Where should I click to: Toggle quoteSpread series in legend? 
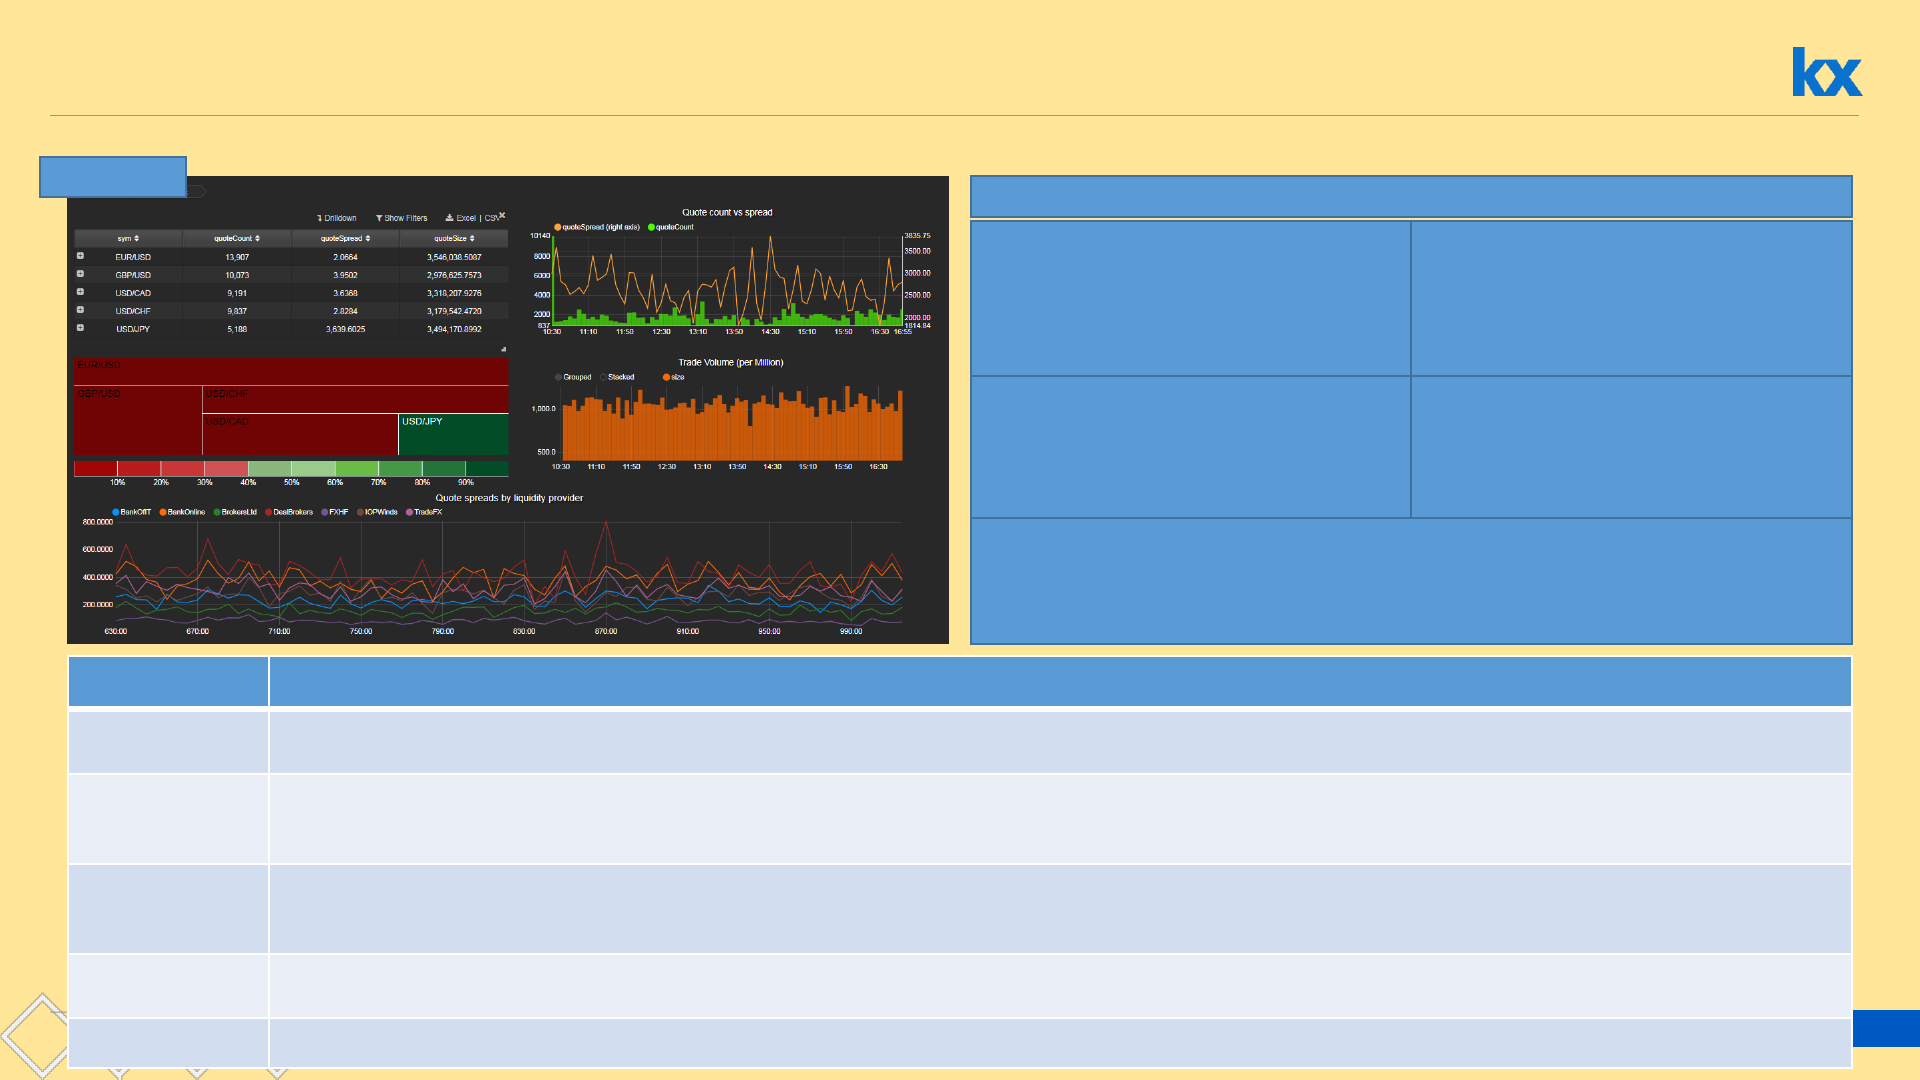(558, 227)
